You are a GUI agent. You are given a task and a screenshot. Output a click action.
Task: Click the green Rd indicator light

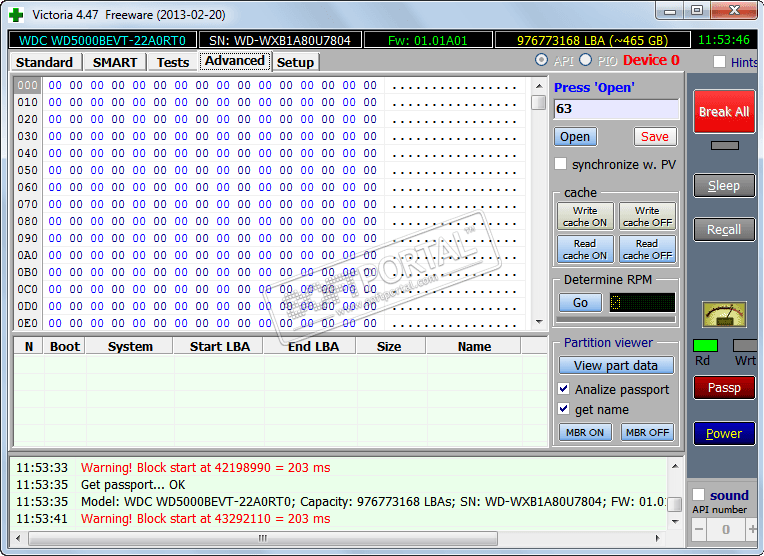tap(705, 345)
